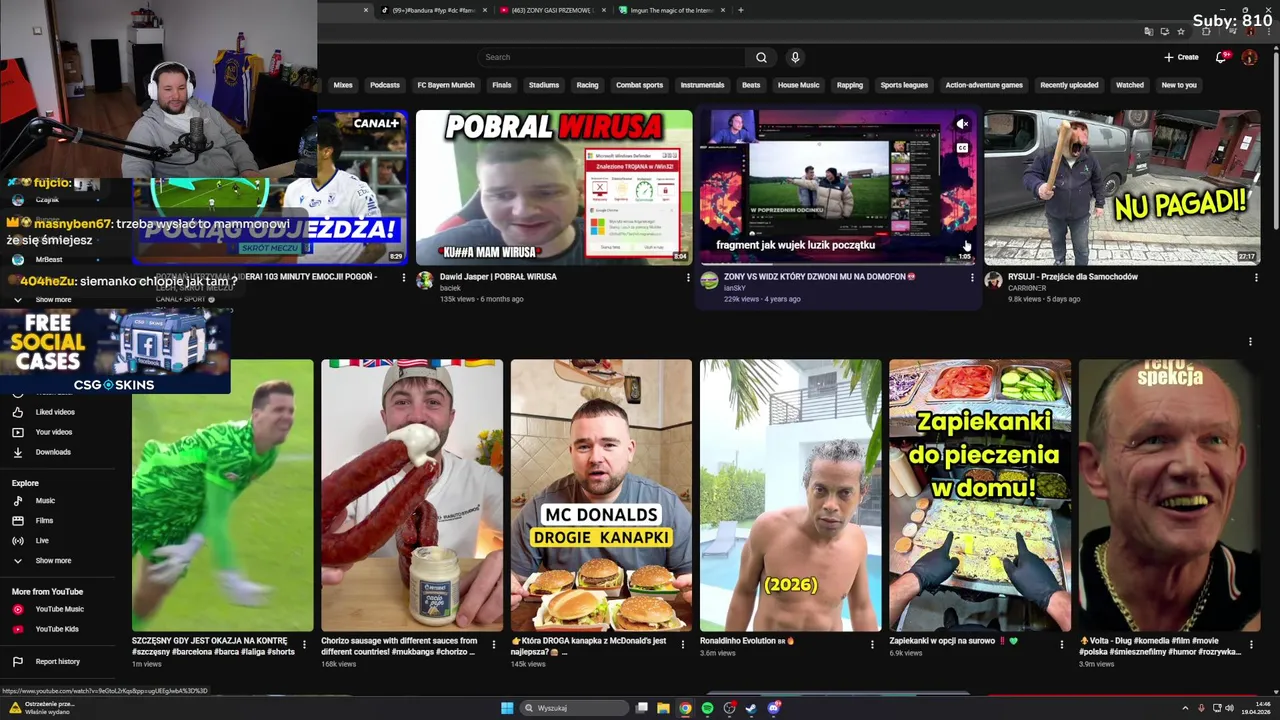This screenshot has width=1280, height=720.
Task: Open options for the Chorizo sausage short
Action: 493,645
